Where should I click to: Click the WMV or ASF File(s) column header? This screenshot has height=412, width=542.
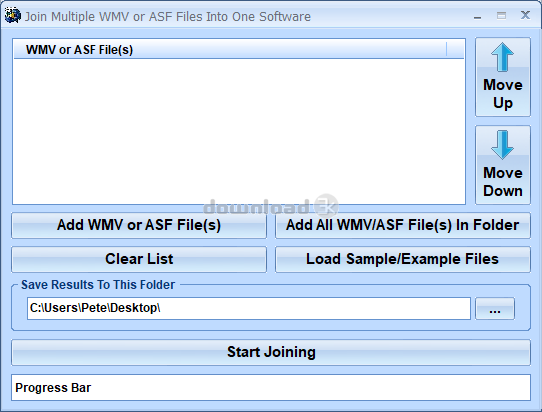[230, 49]
